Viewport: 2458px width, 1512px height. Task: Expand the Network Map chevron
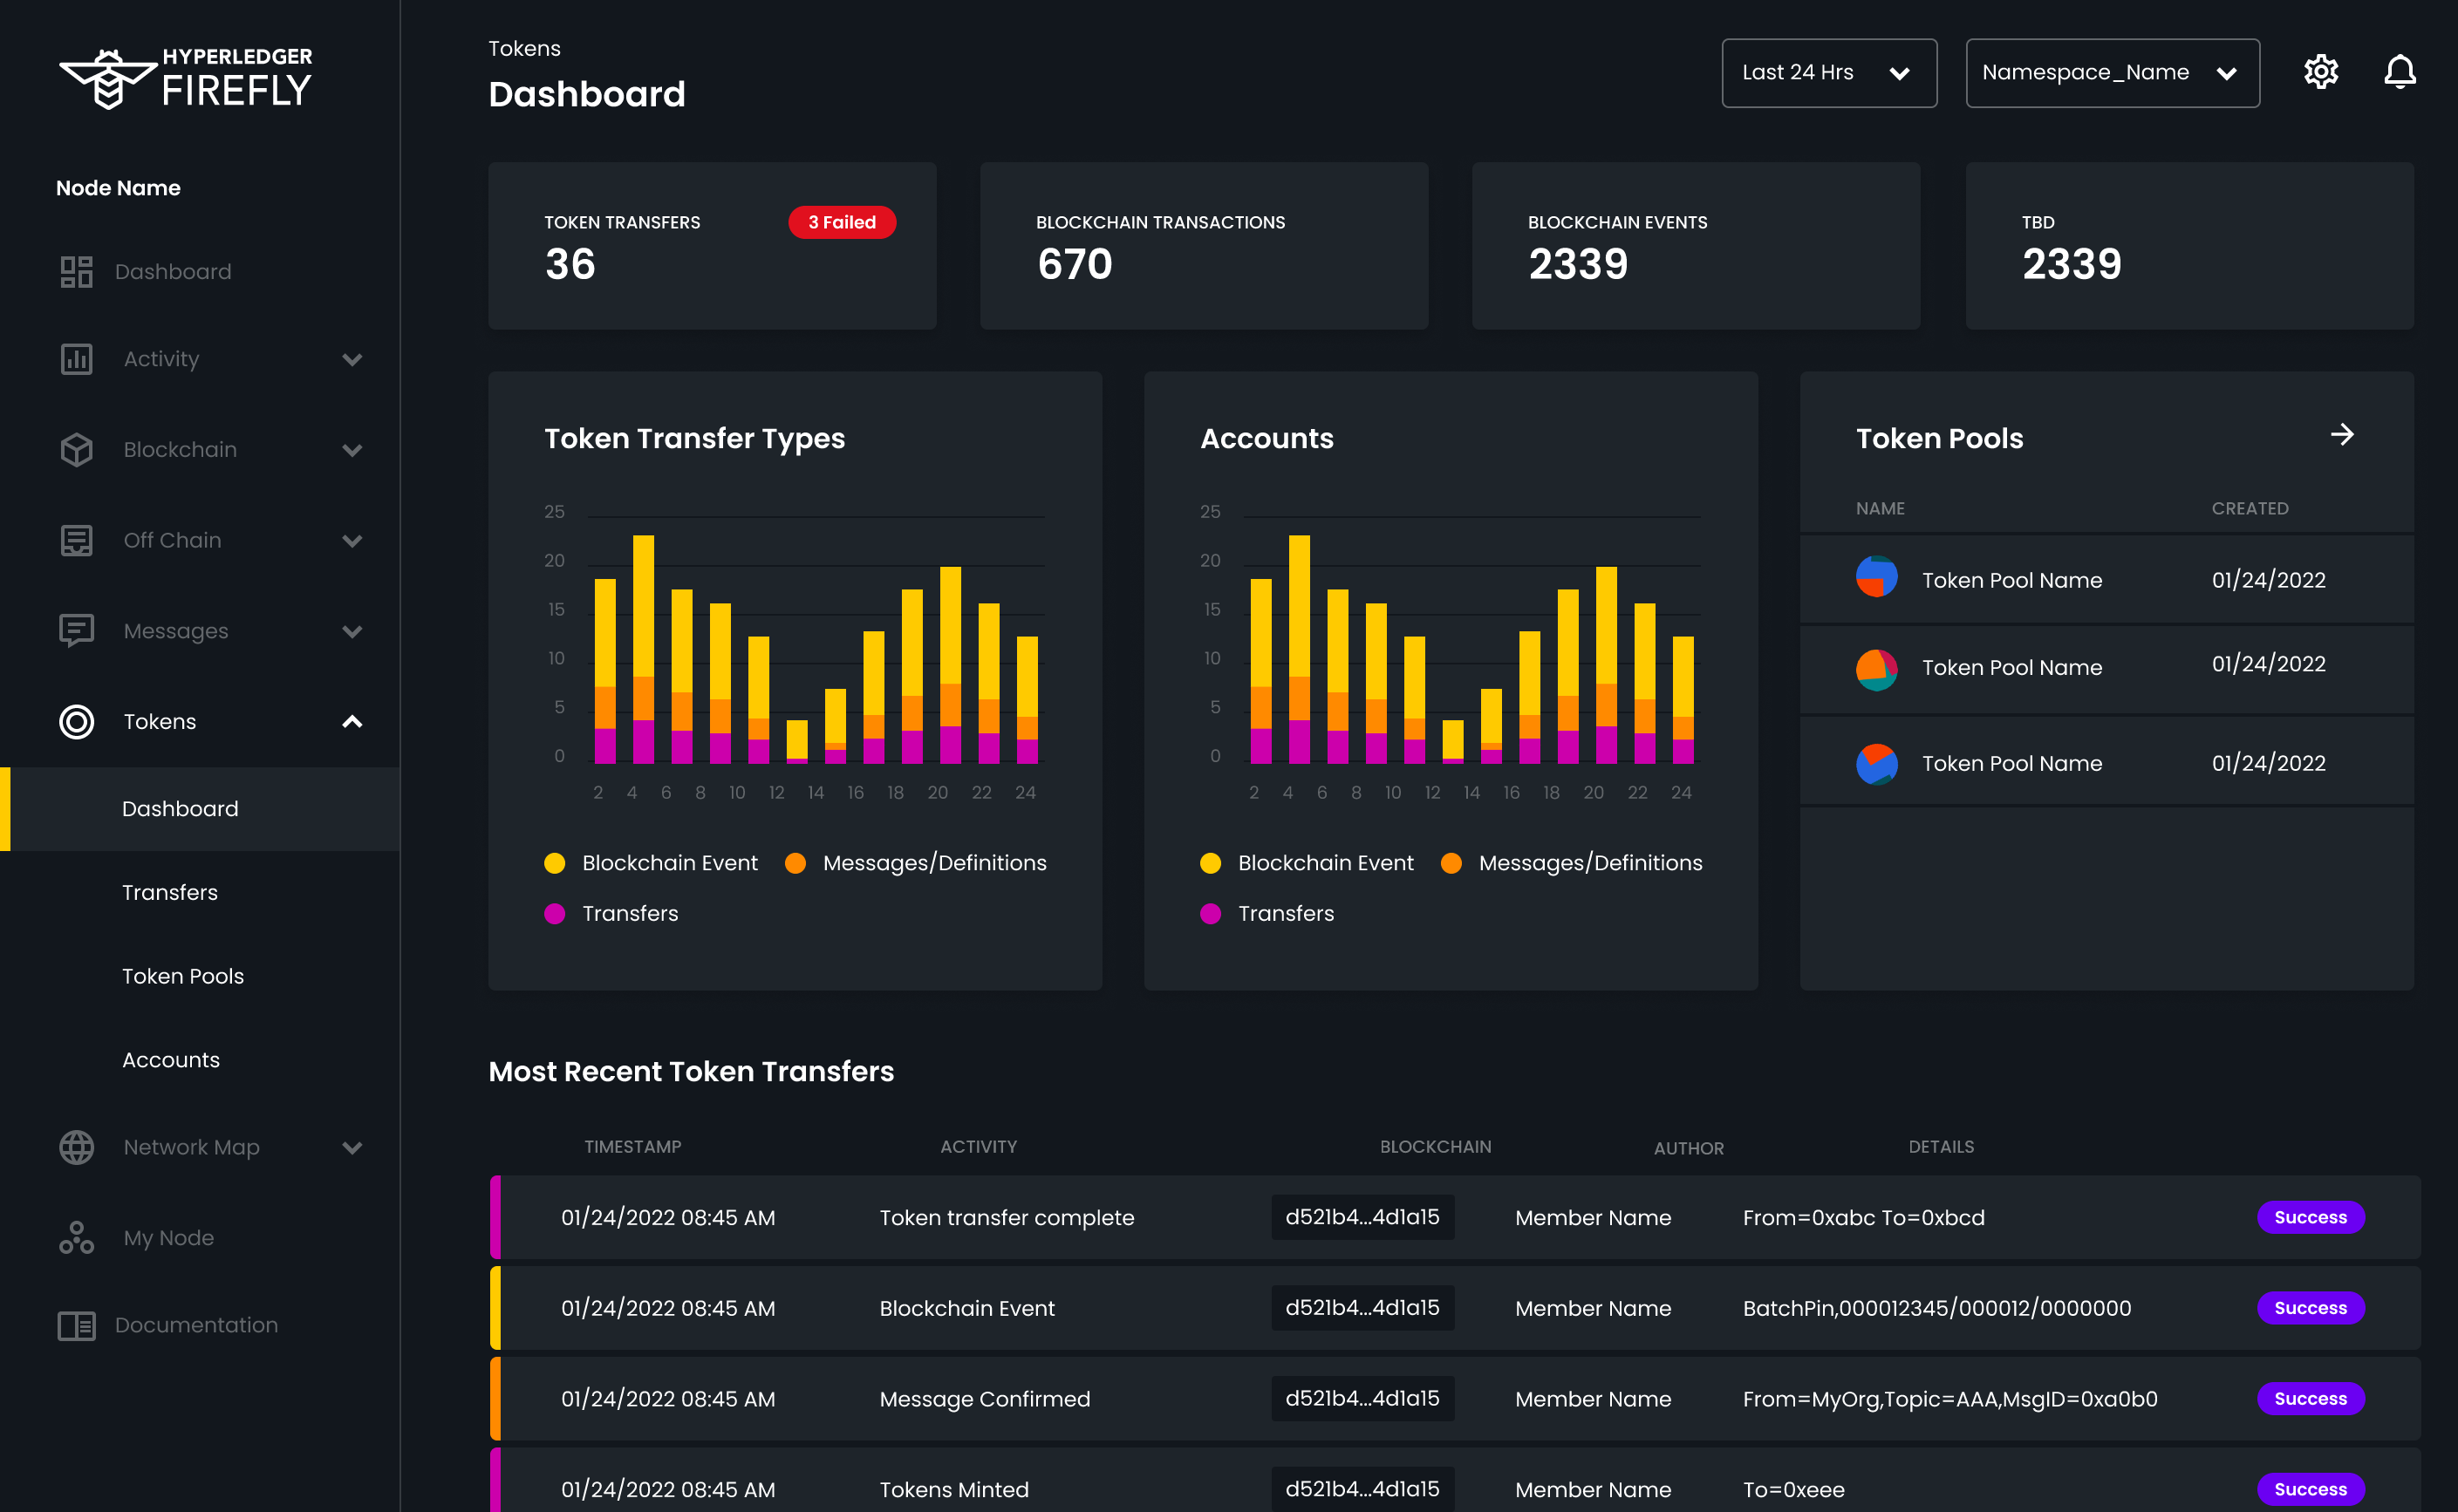click(x=352, y=1147)
